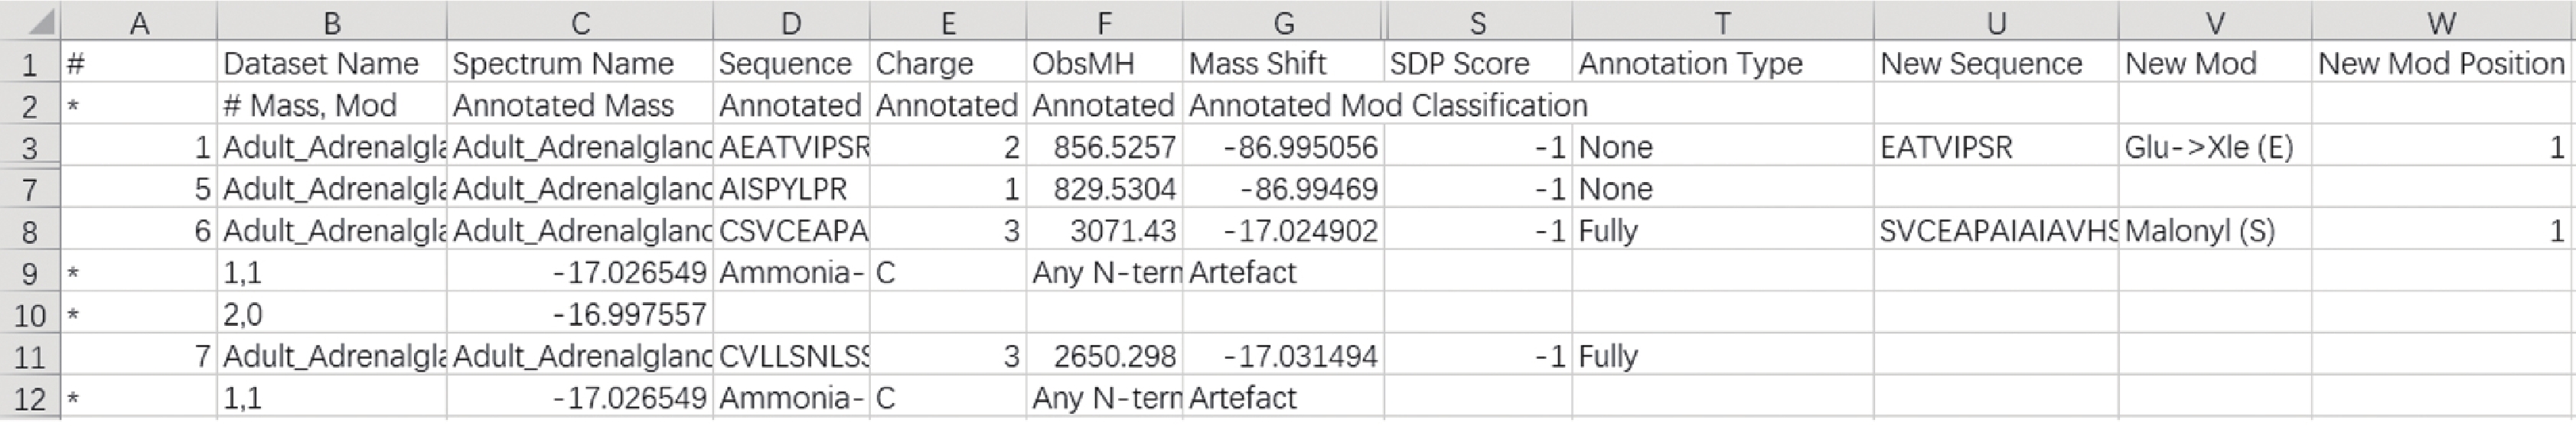
Task: Select column S header
Action: [x=1477, y=21]
